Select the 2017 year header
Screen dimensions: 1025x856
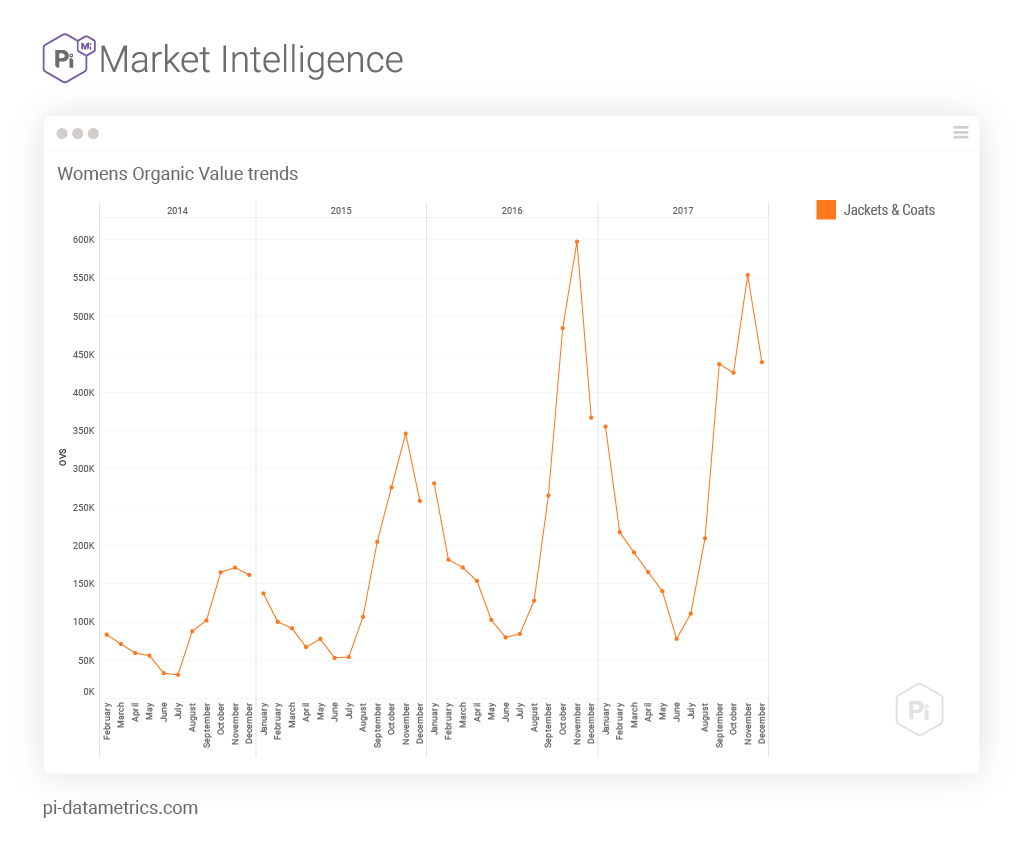pos(683,211)
